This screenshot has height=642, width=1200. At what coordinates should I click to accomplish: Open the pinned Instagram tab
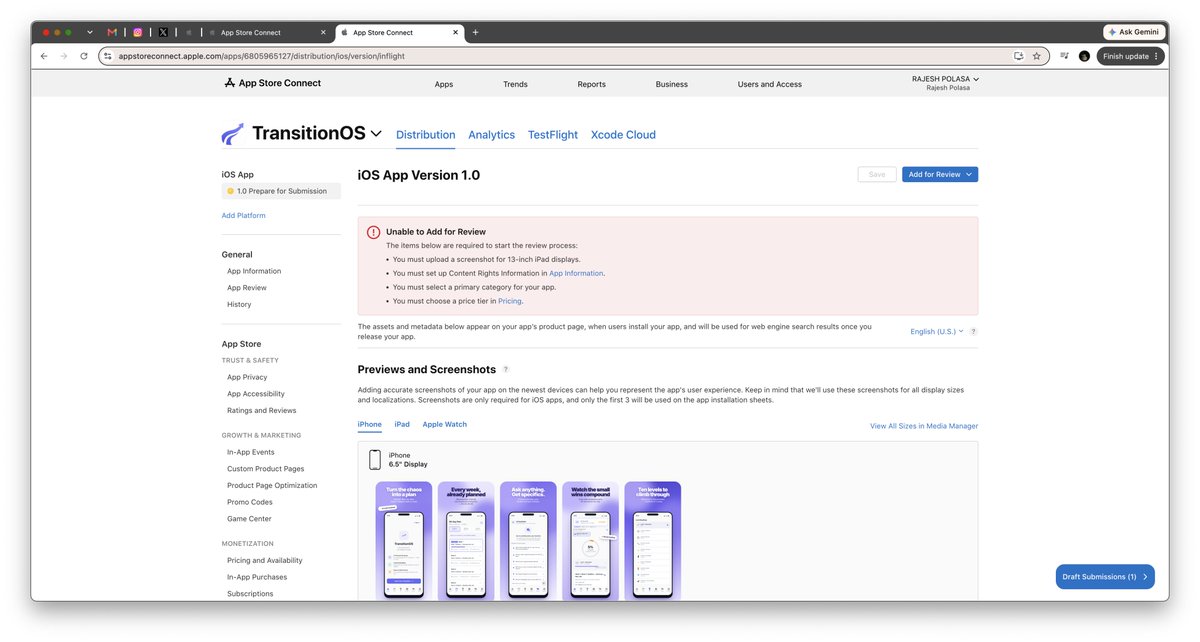pos(138,32)
